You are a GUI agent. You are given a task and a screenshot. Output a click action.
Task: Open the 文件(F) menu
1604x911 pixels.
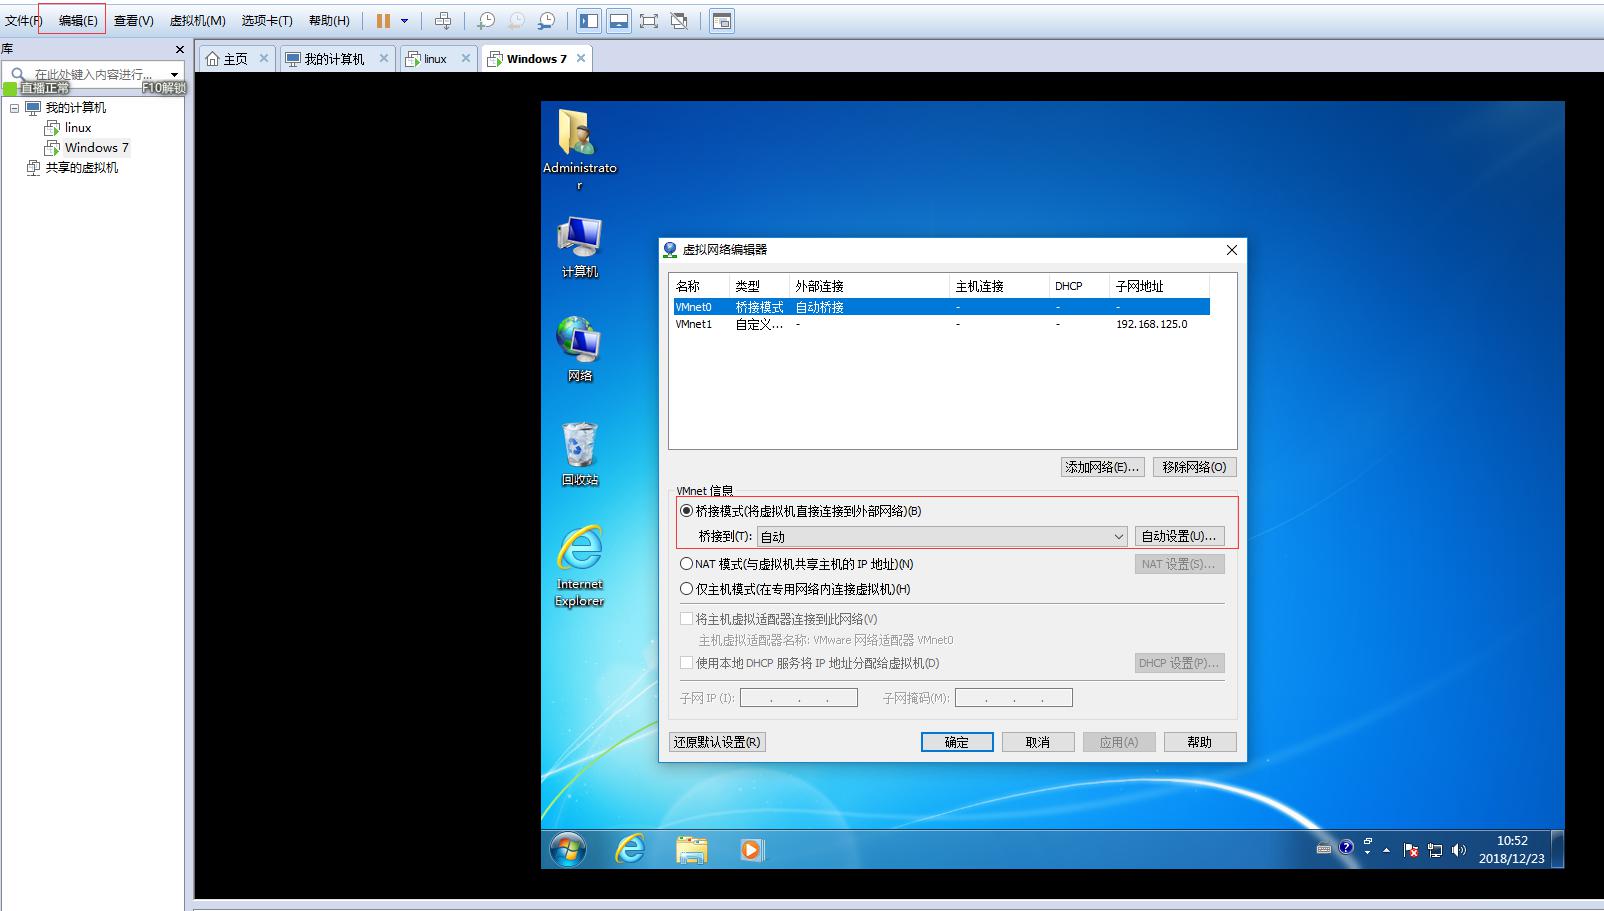(22, 20)
